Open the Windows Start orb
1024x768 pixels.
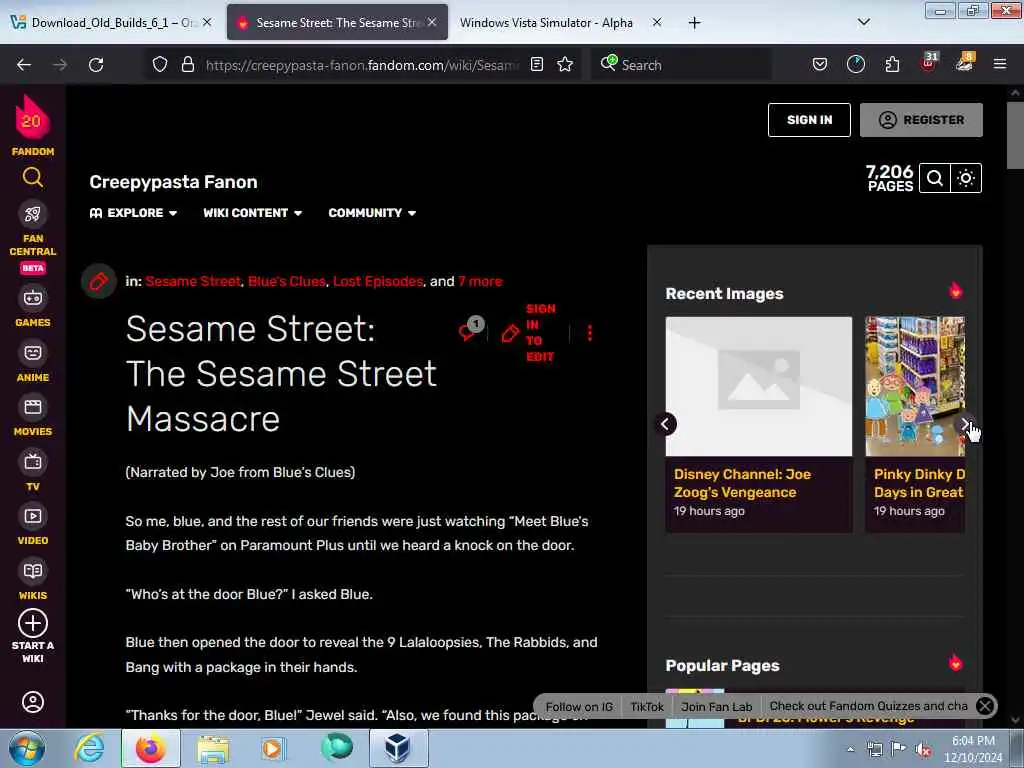tap(27, 748)
